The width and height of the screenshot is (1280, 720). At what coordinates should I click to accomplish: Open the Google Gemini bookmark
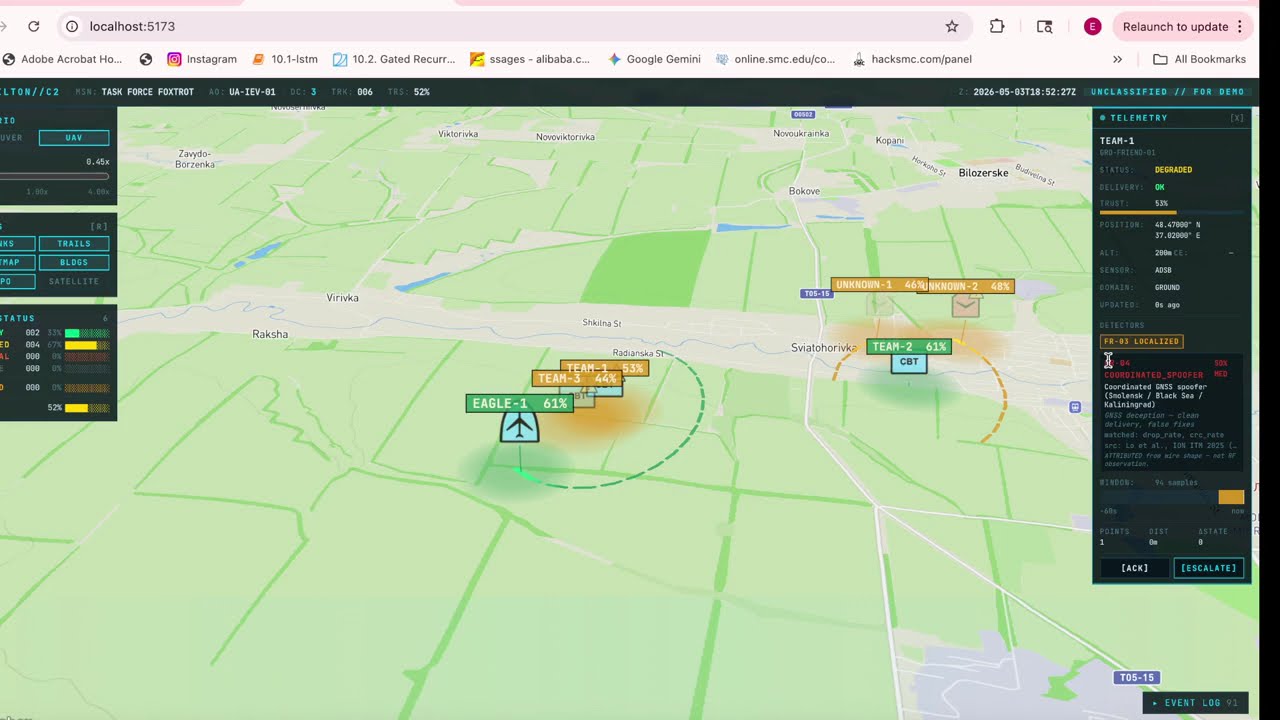coord(654,59)
